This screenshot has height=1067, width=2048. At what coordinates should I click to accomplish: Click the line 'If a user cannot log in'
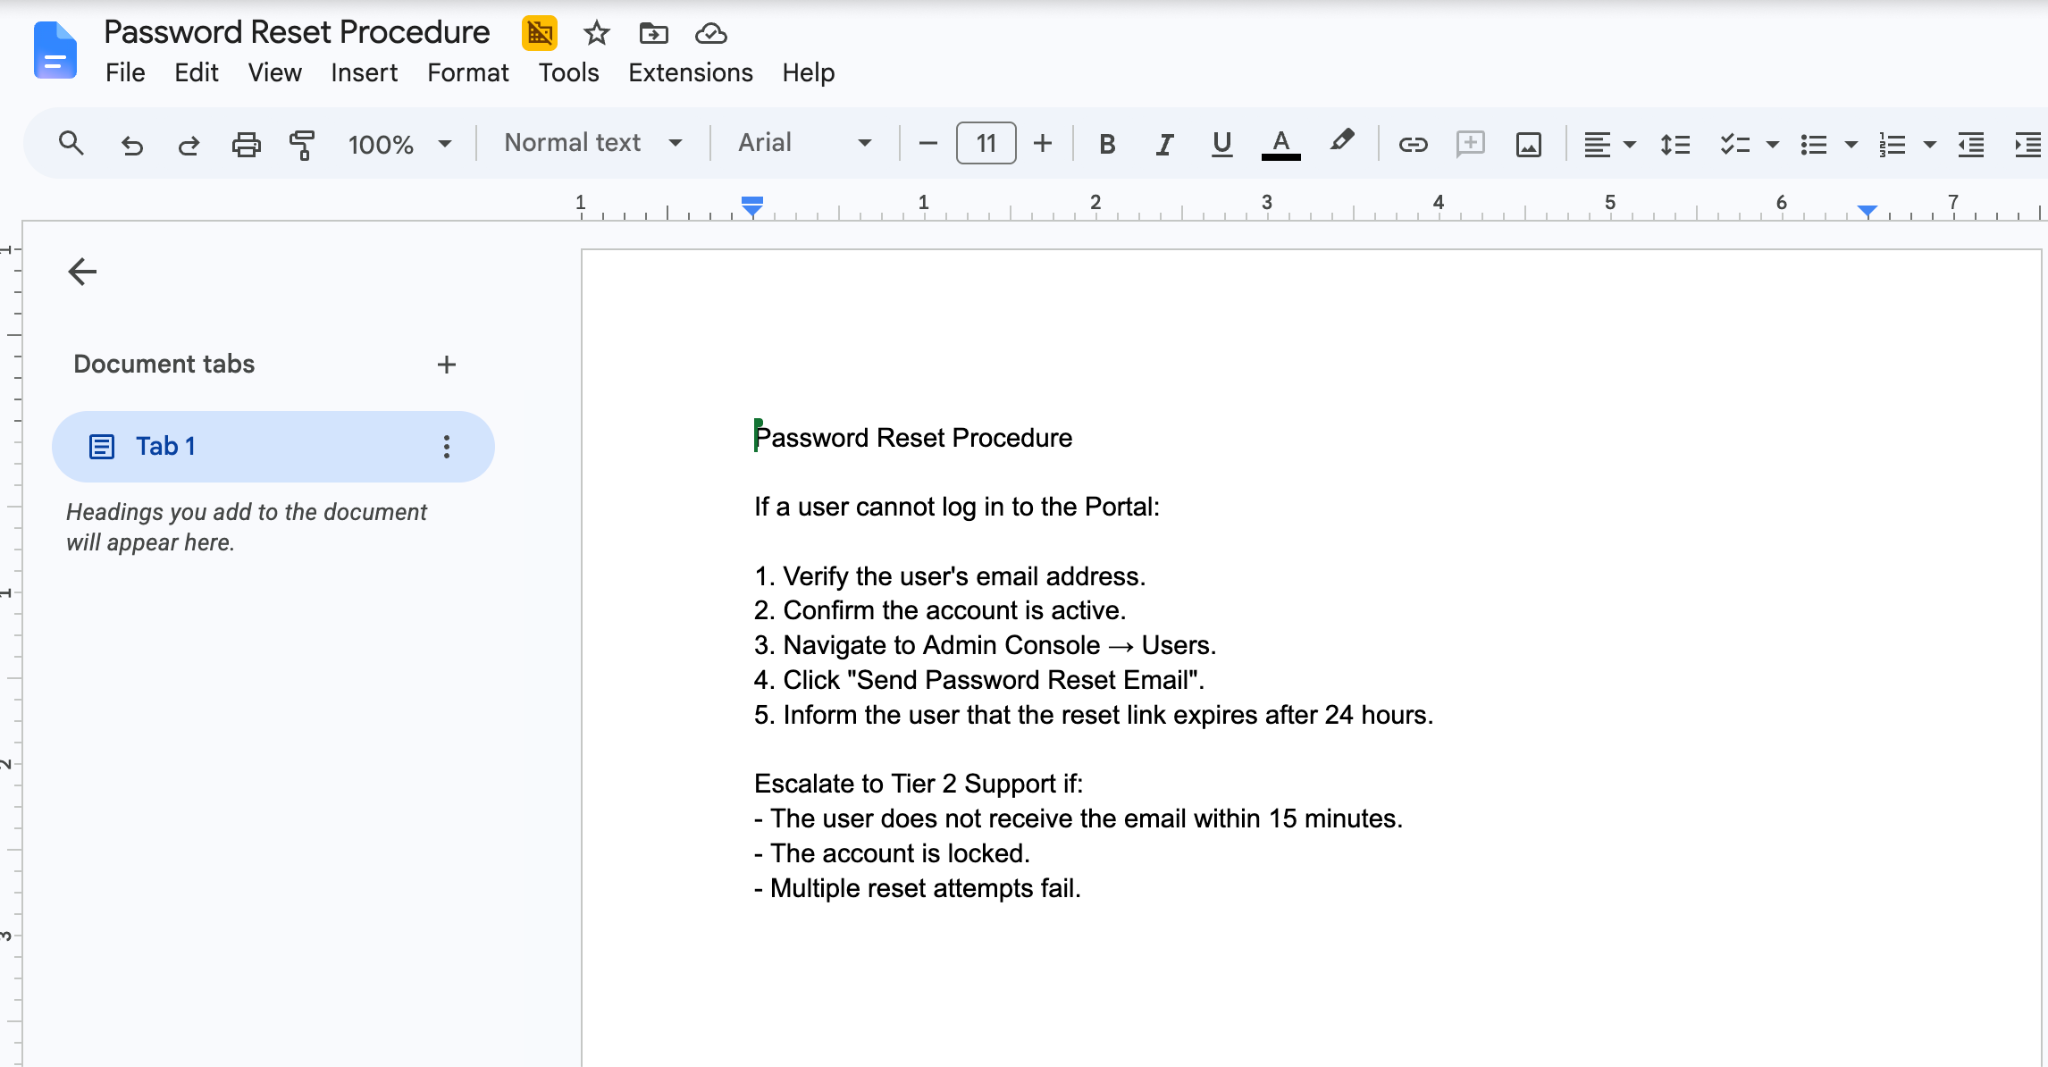click(957, 507)
